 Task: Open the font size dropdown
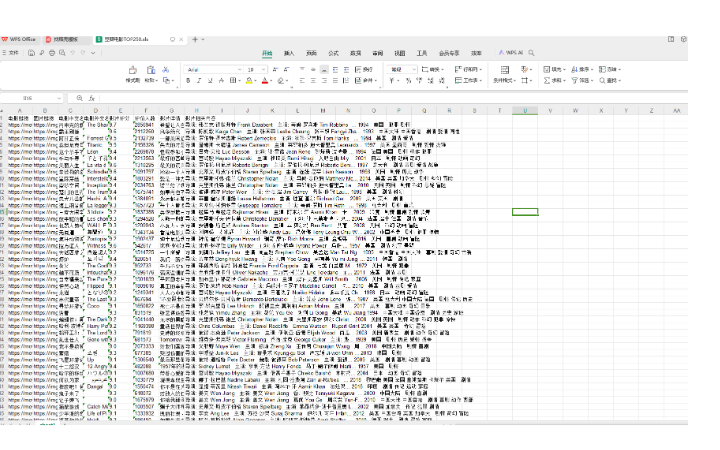point(263,69)
